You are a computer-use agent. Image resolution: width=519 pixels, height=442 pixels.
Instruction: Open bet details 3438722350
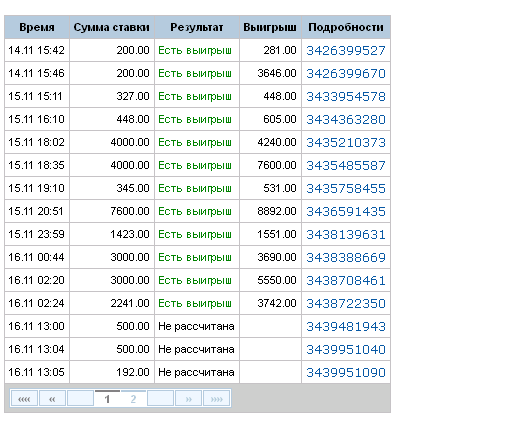(x=346, y=304)
